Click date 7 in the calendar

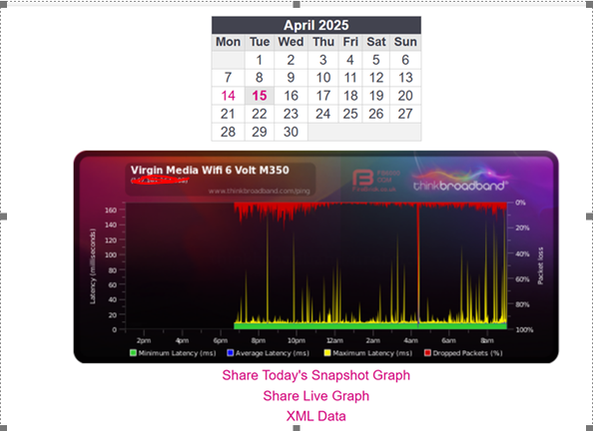click(x=228, y=78)
